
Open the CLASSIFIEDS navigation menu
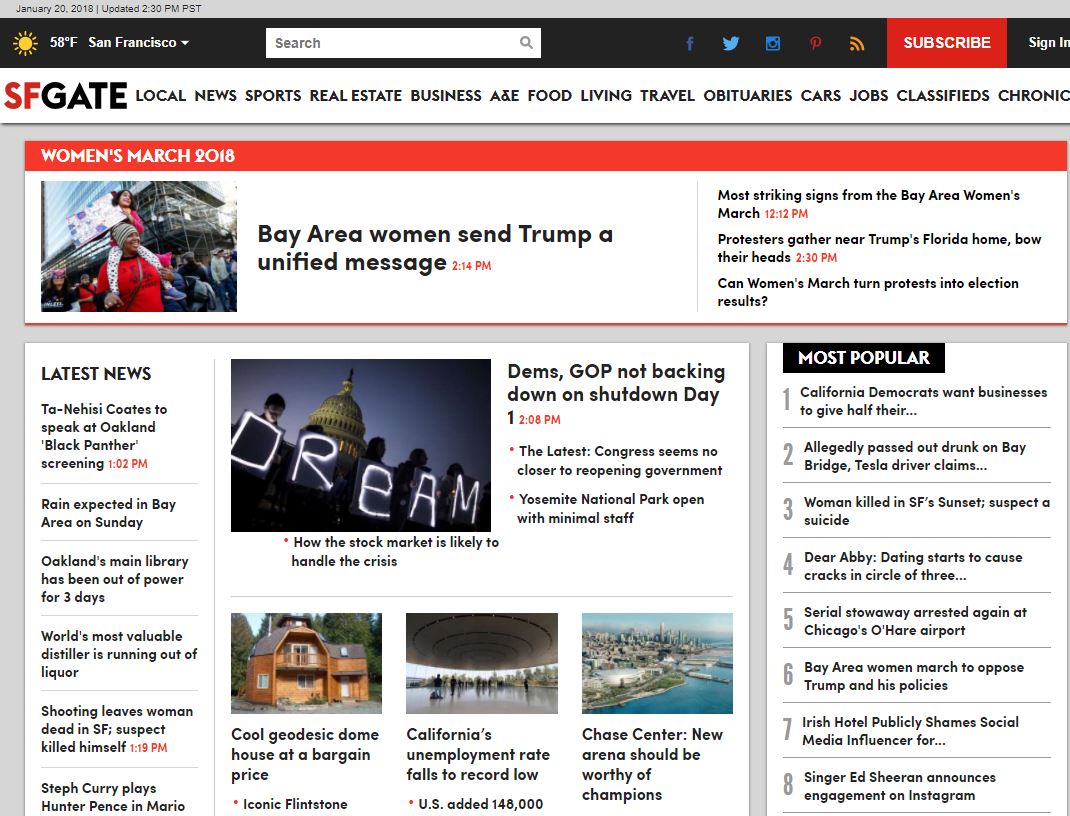pos(943,96)
